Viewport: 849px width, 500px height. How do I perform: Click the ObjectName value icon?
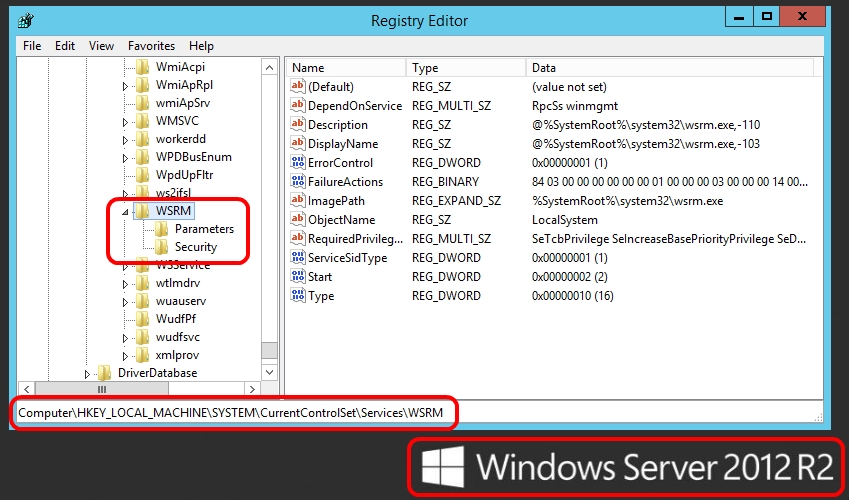298,219
